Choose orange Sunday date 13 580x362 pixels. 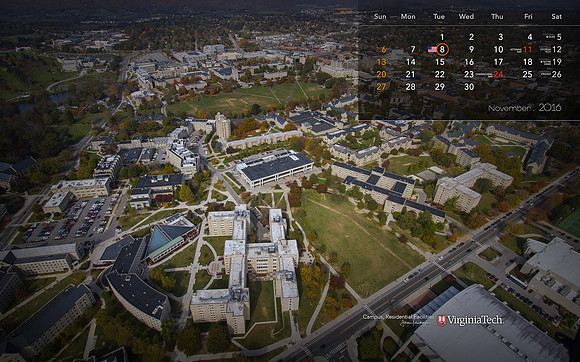point(381,62)
